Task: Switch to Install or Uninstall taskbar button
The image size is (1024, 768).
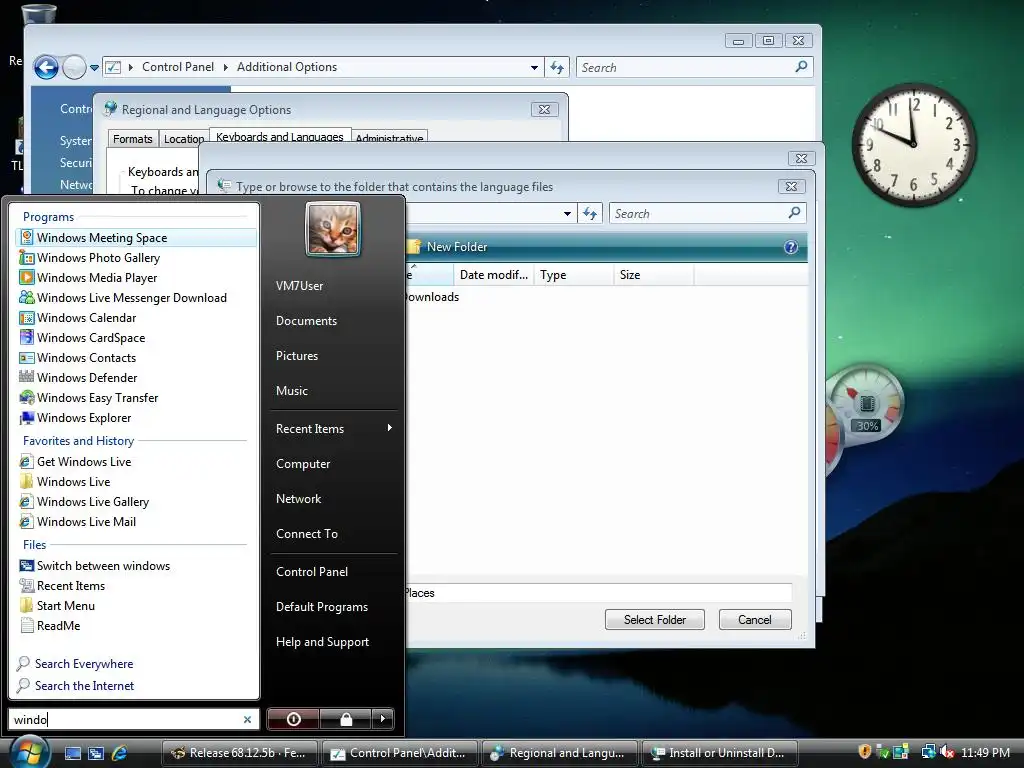Action: click(x=722, y=753)
